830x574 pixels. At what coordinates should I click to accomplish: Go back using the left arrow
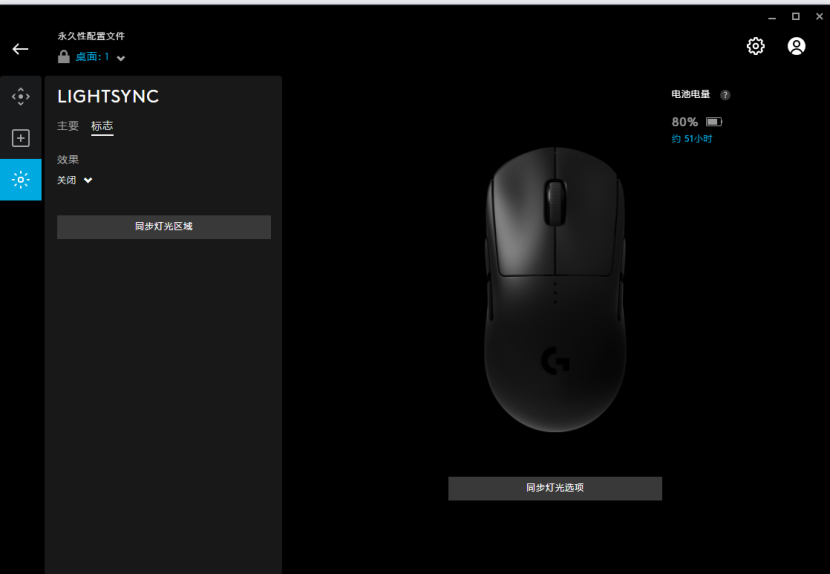click(x=20, y=49)
